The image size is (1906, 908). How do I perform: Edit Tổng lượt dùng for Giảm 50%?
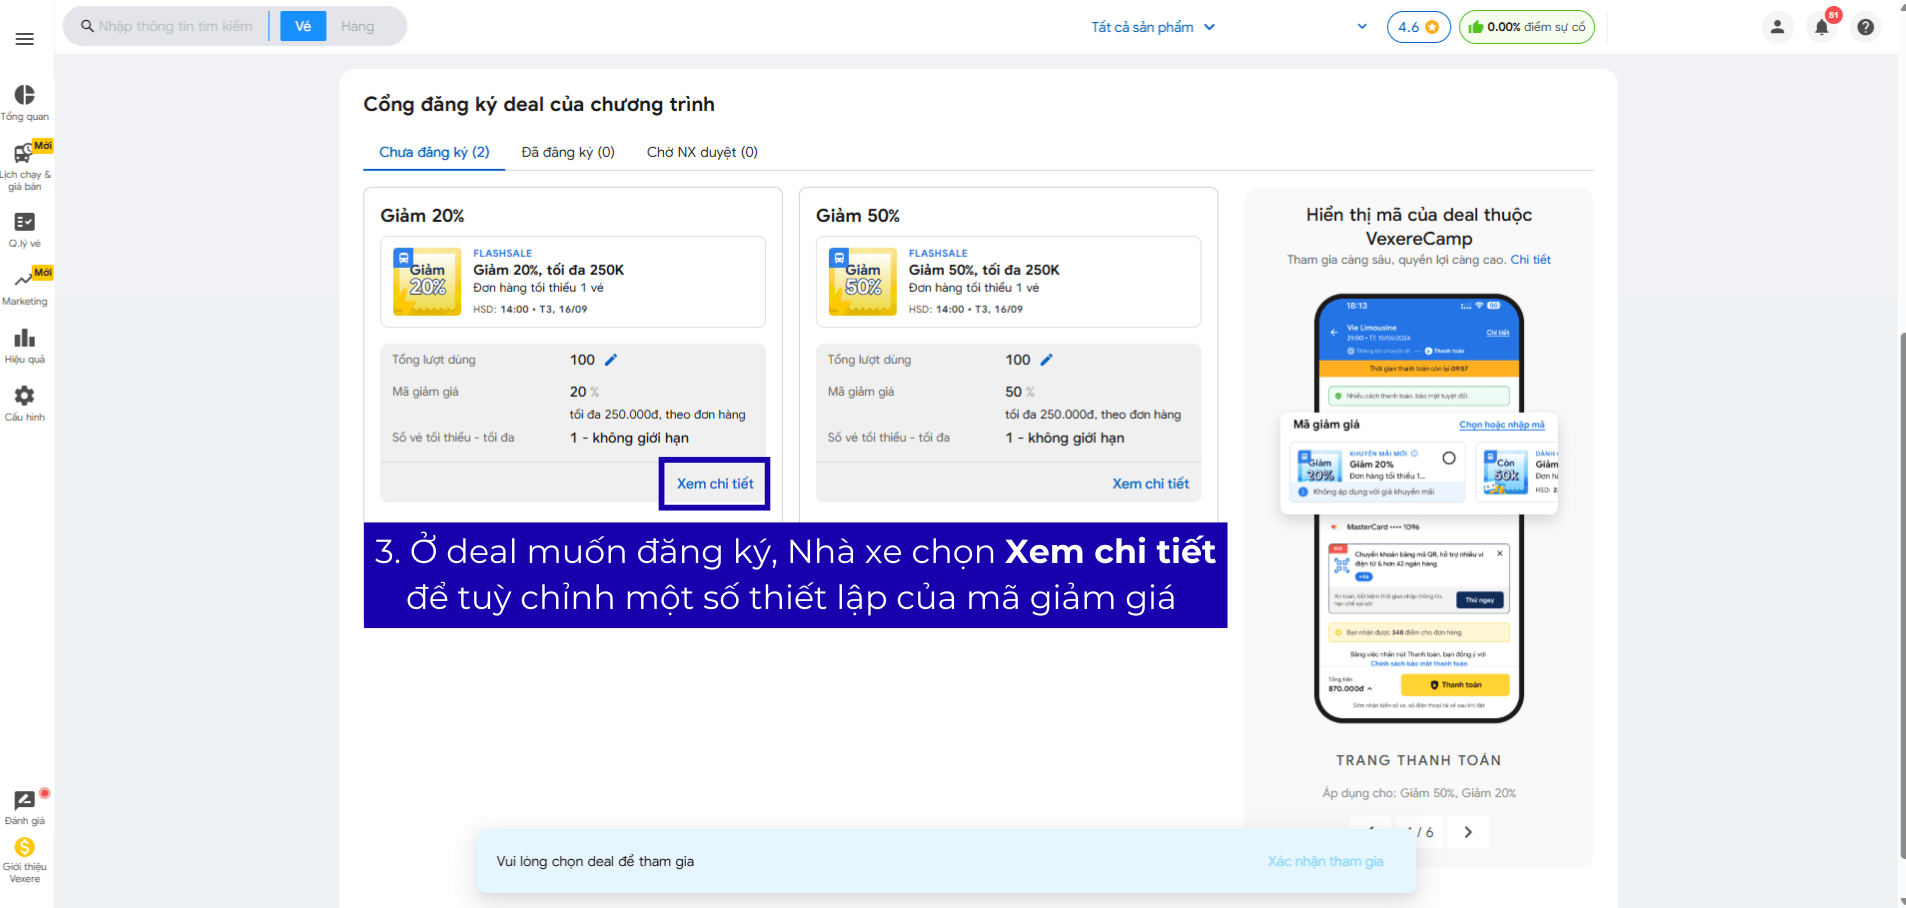coord(1046,360)
